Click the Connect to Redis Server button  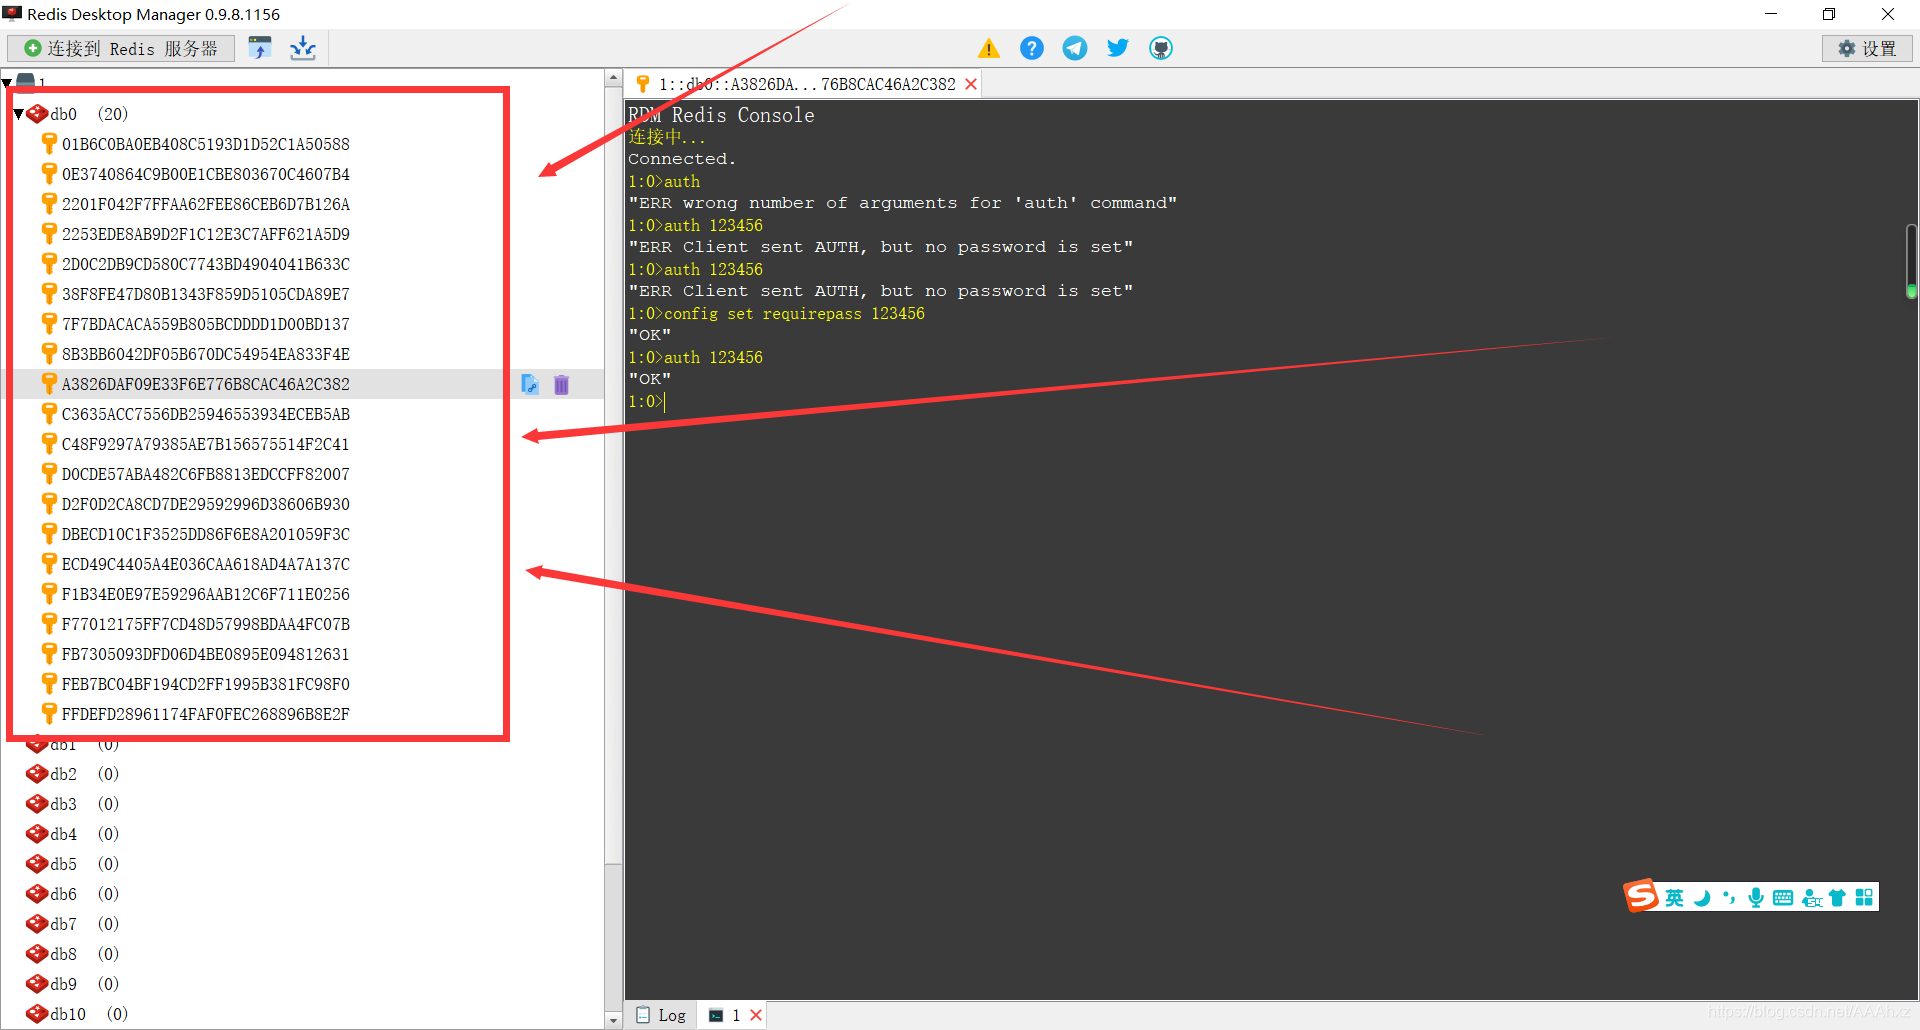pos(121,48)
